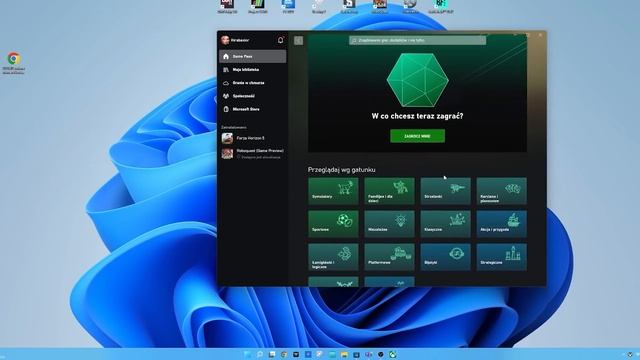Open the user profile avatar
Viewport: 640px width, 360px height.
click(225, 40)
